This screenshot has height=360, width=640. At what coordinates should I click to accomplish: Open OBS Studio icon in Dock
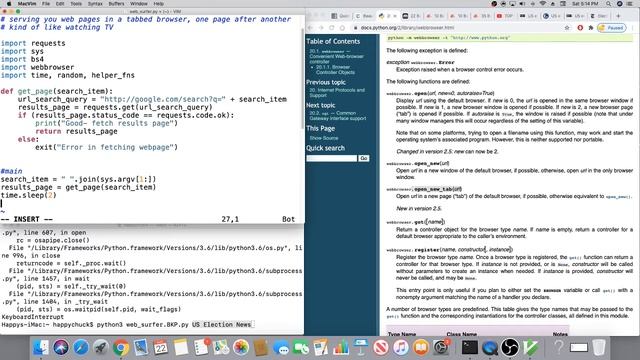tap(510, 348)
